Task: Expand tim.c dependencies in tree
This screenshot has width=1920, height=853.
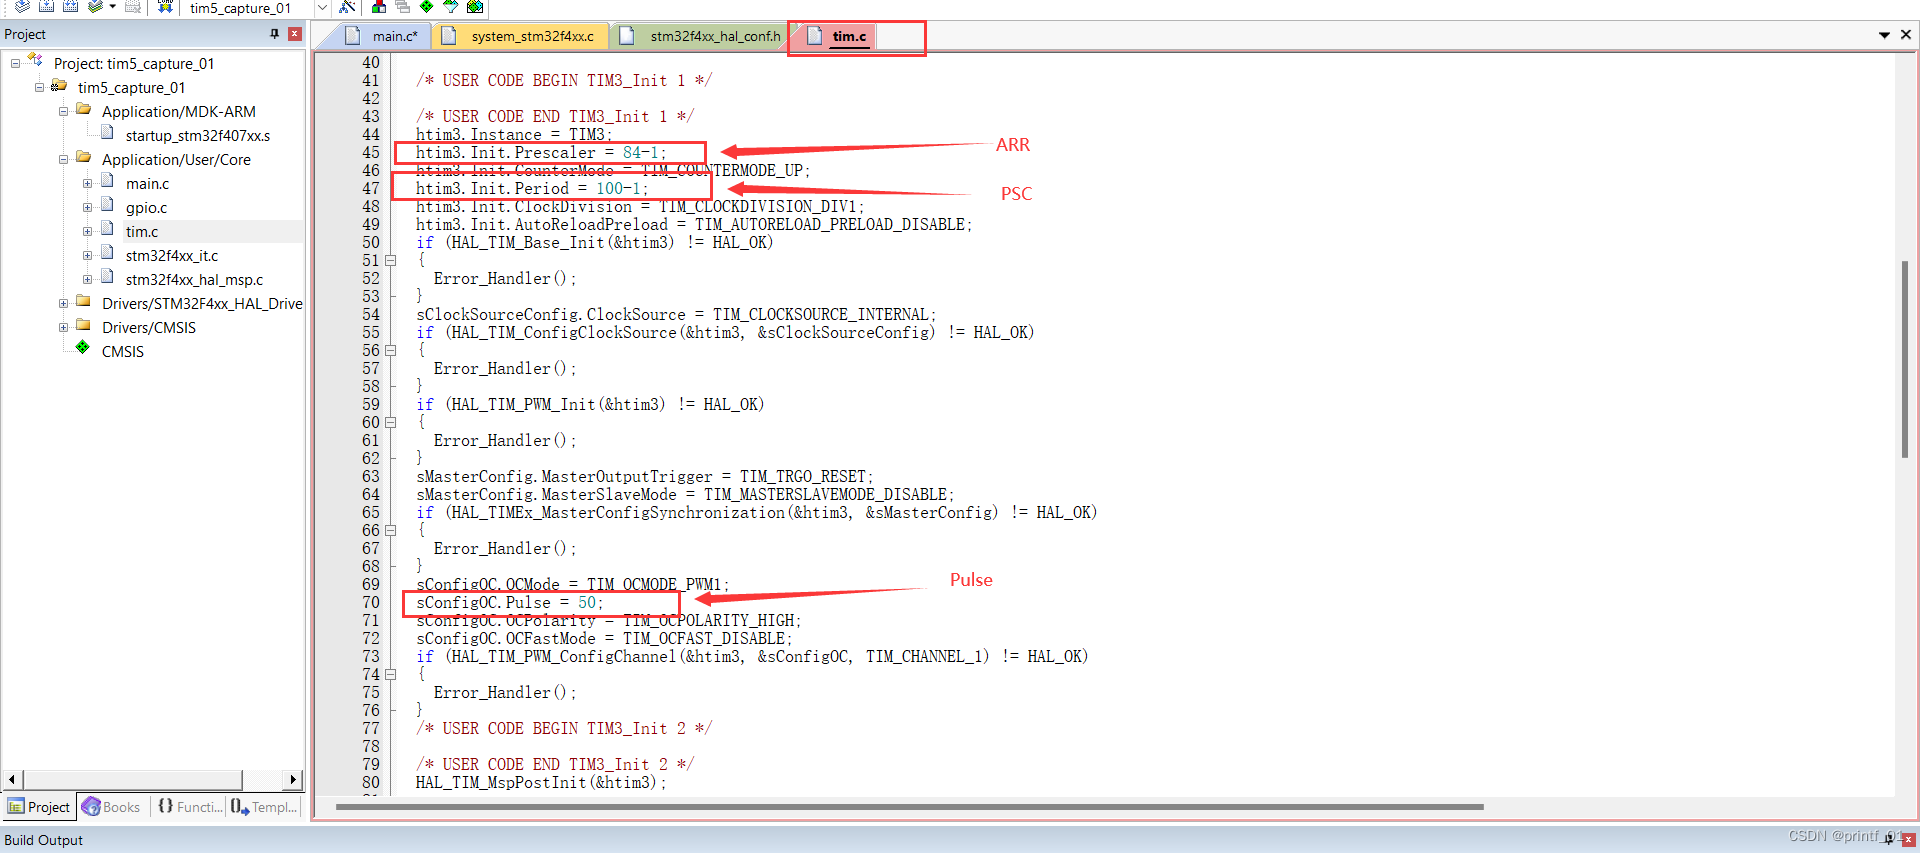Action: (87, 231)
